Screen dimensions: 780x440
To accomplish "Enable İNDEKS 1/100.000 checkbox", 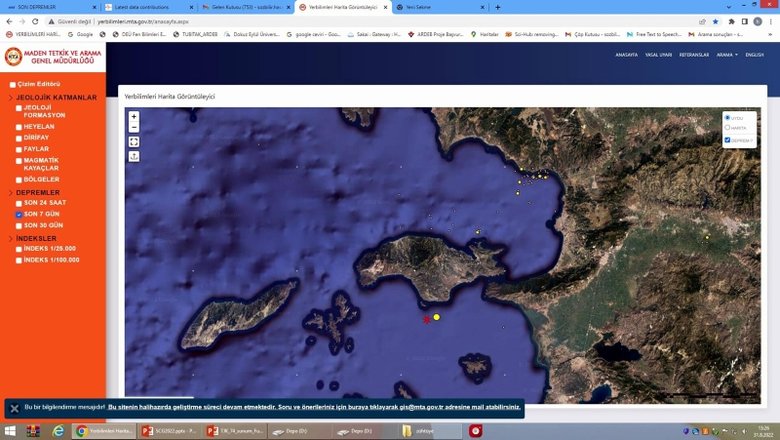I will tap(19, 261).
